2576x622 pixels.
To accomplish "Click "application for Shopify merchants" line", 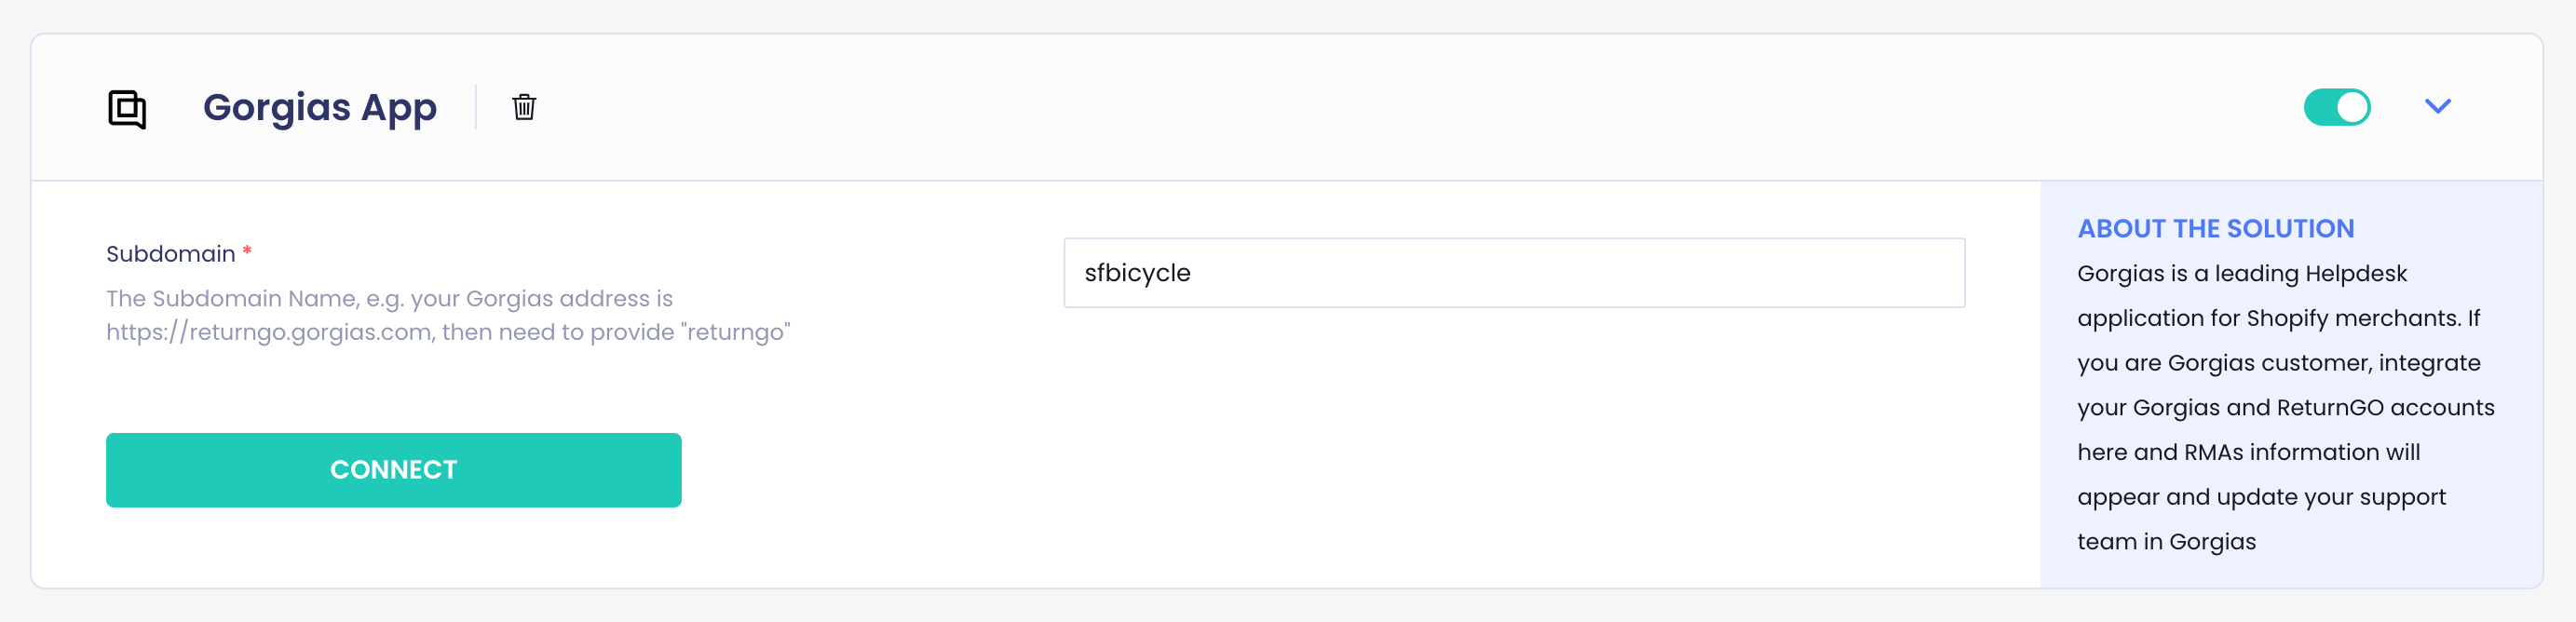I will pyautogui.click(x=2277, y=318).
